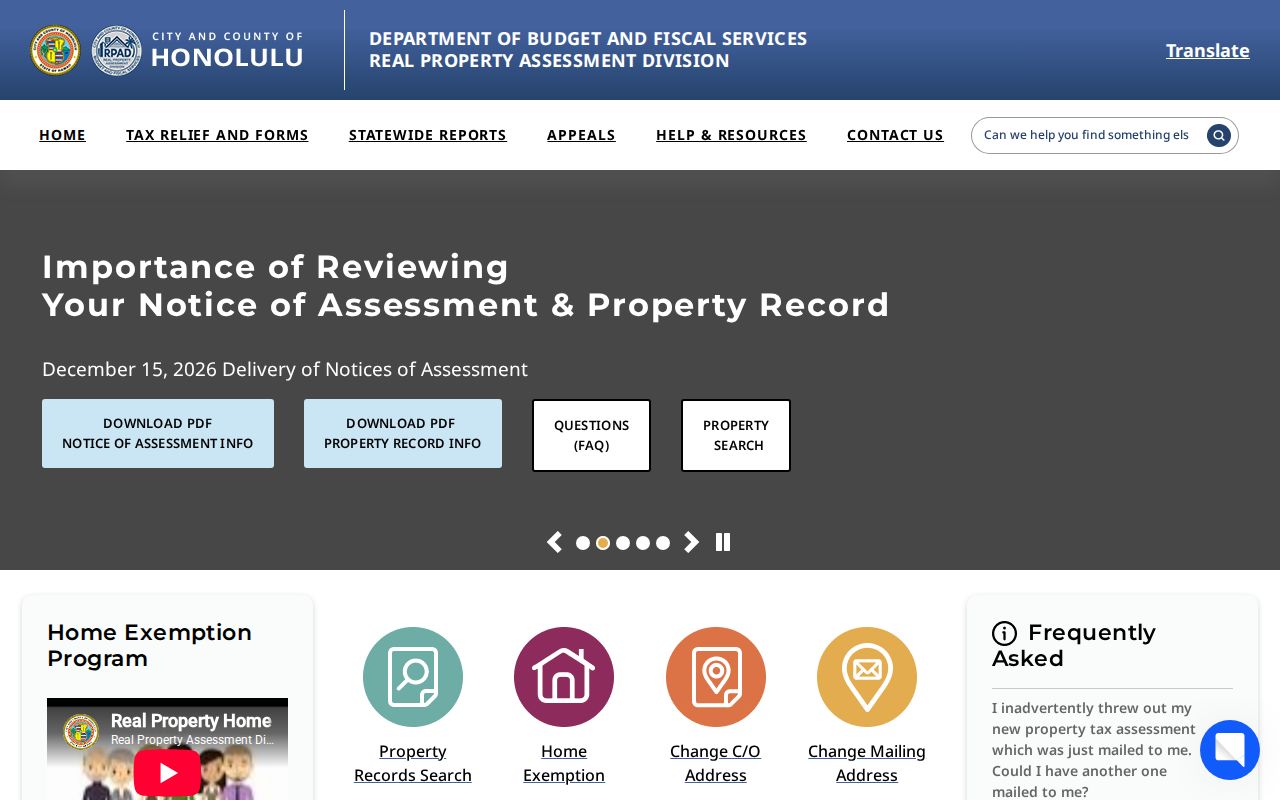Image resolution: width=1280 pixels, height=800 pixels.
Task: Open the Change Mailing Address link text
Action: 867,763
